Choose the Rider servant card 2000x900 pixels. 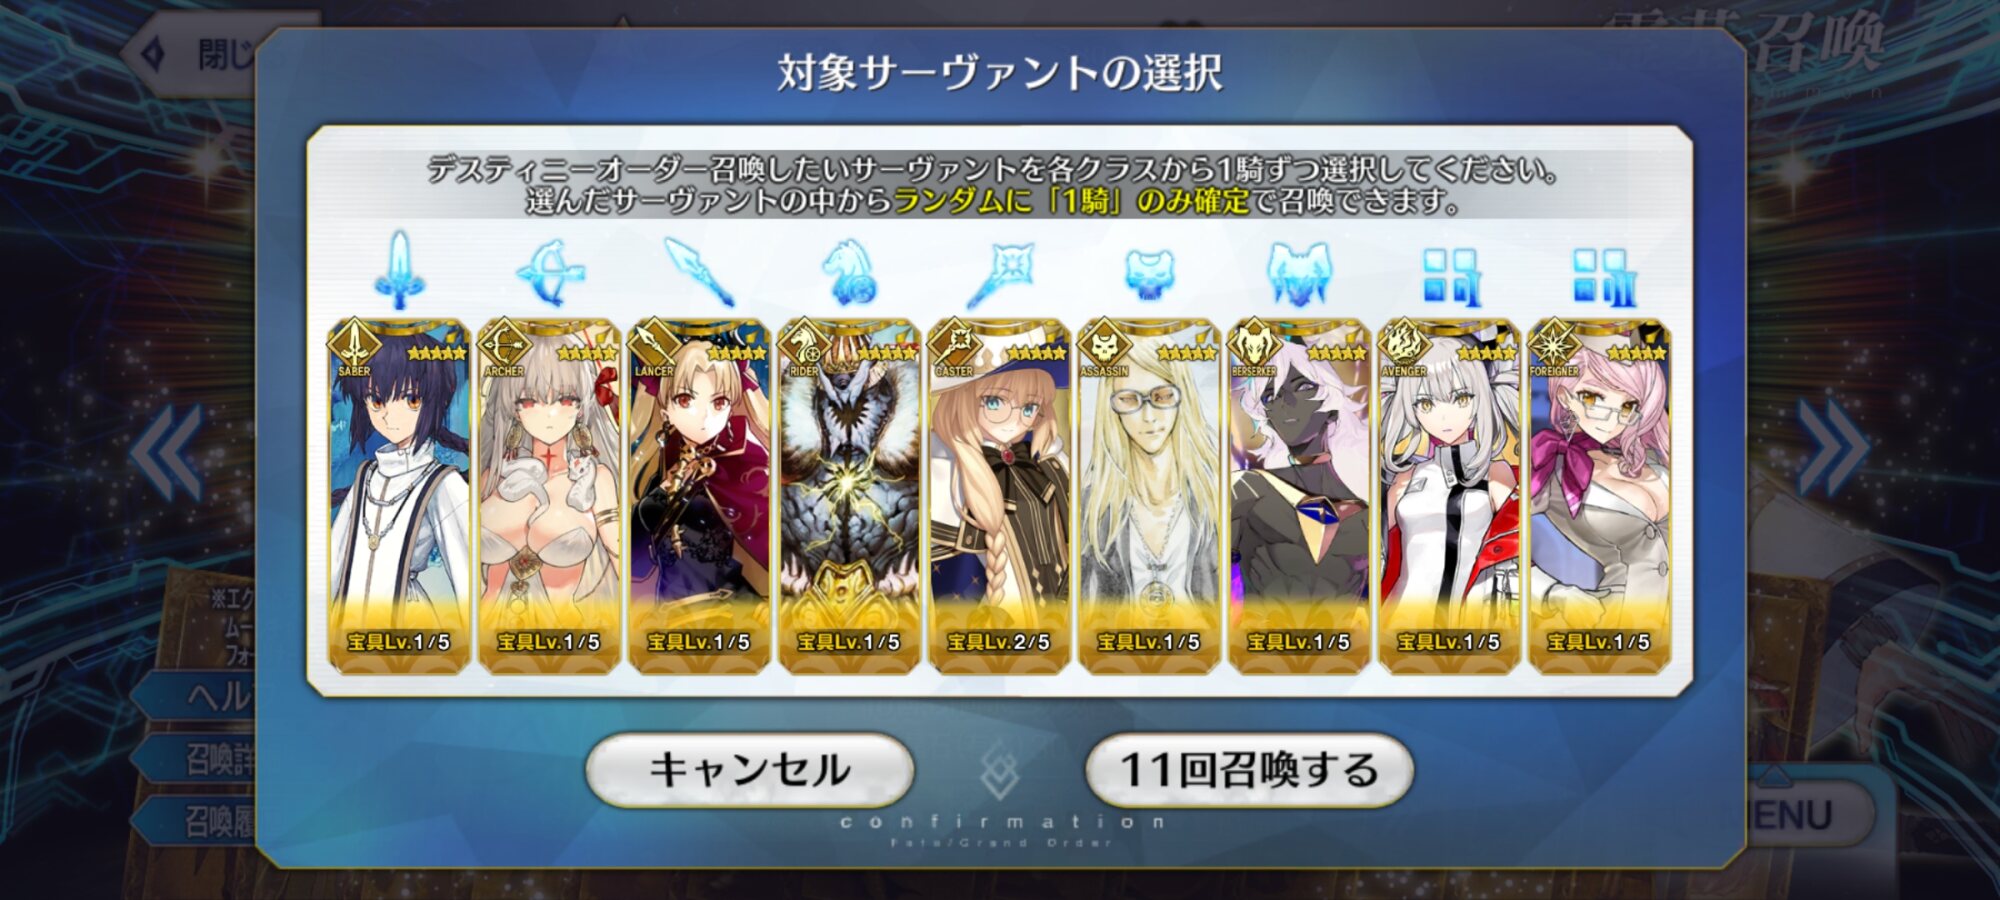click(x=849, y=497)
